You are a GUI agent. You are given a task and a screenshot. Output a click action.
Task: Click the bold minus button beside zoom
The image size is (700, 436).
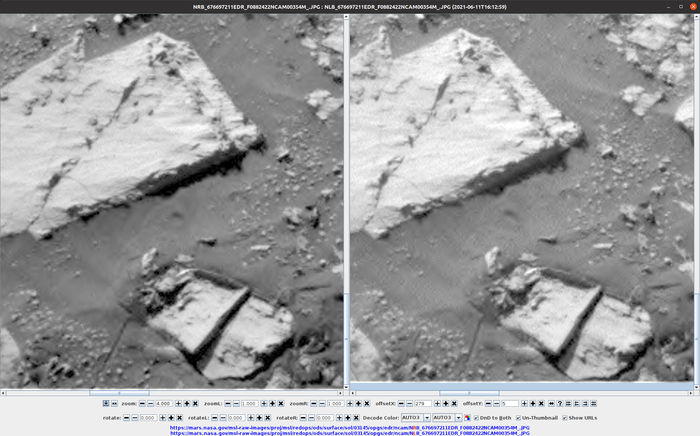(x=142, y=403)
